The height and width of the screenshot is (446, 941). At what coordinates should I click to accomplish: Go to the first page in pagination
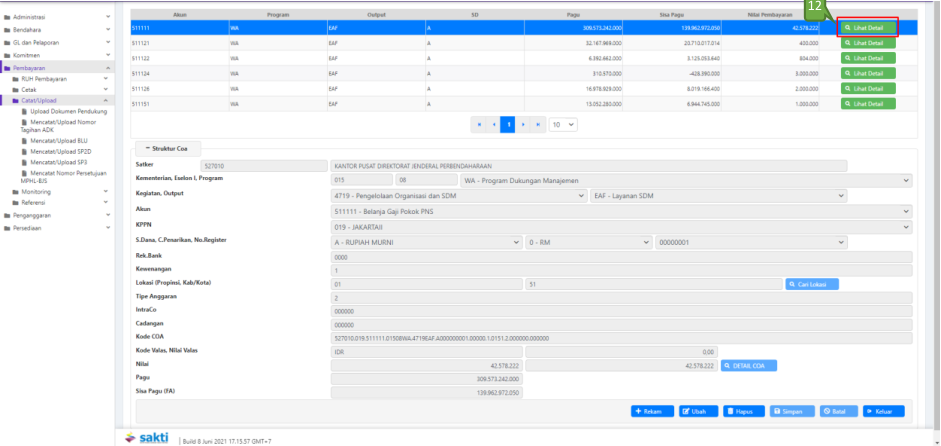pos(477,124)
